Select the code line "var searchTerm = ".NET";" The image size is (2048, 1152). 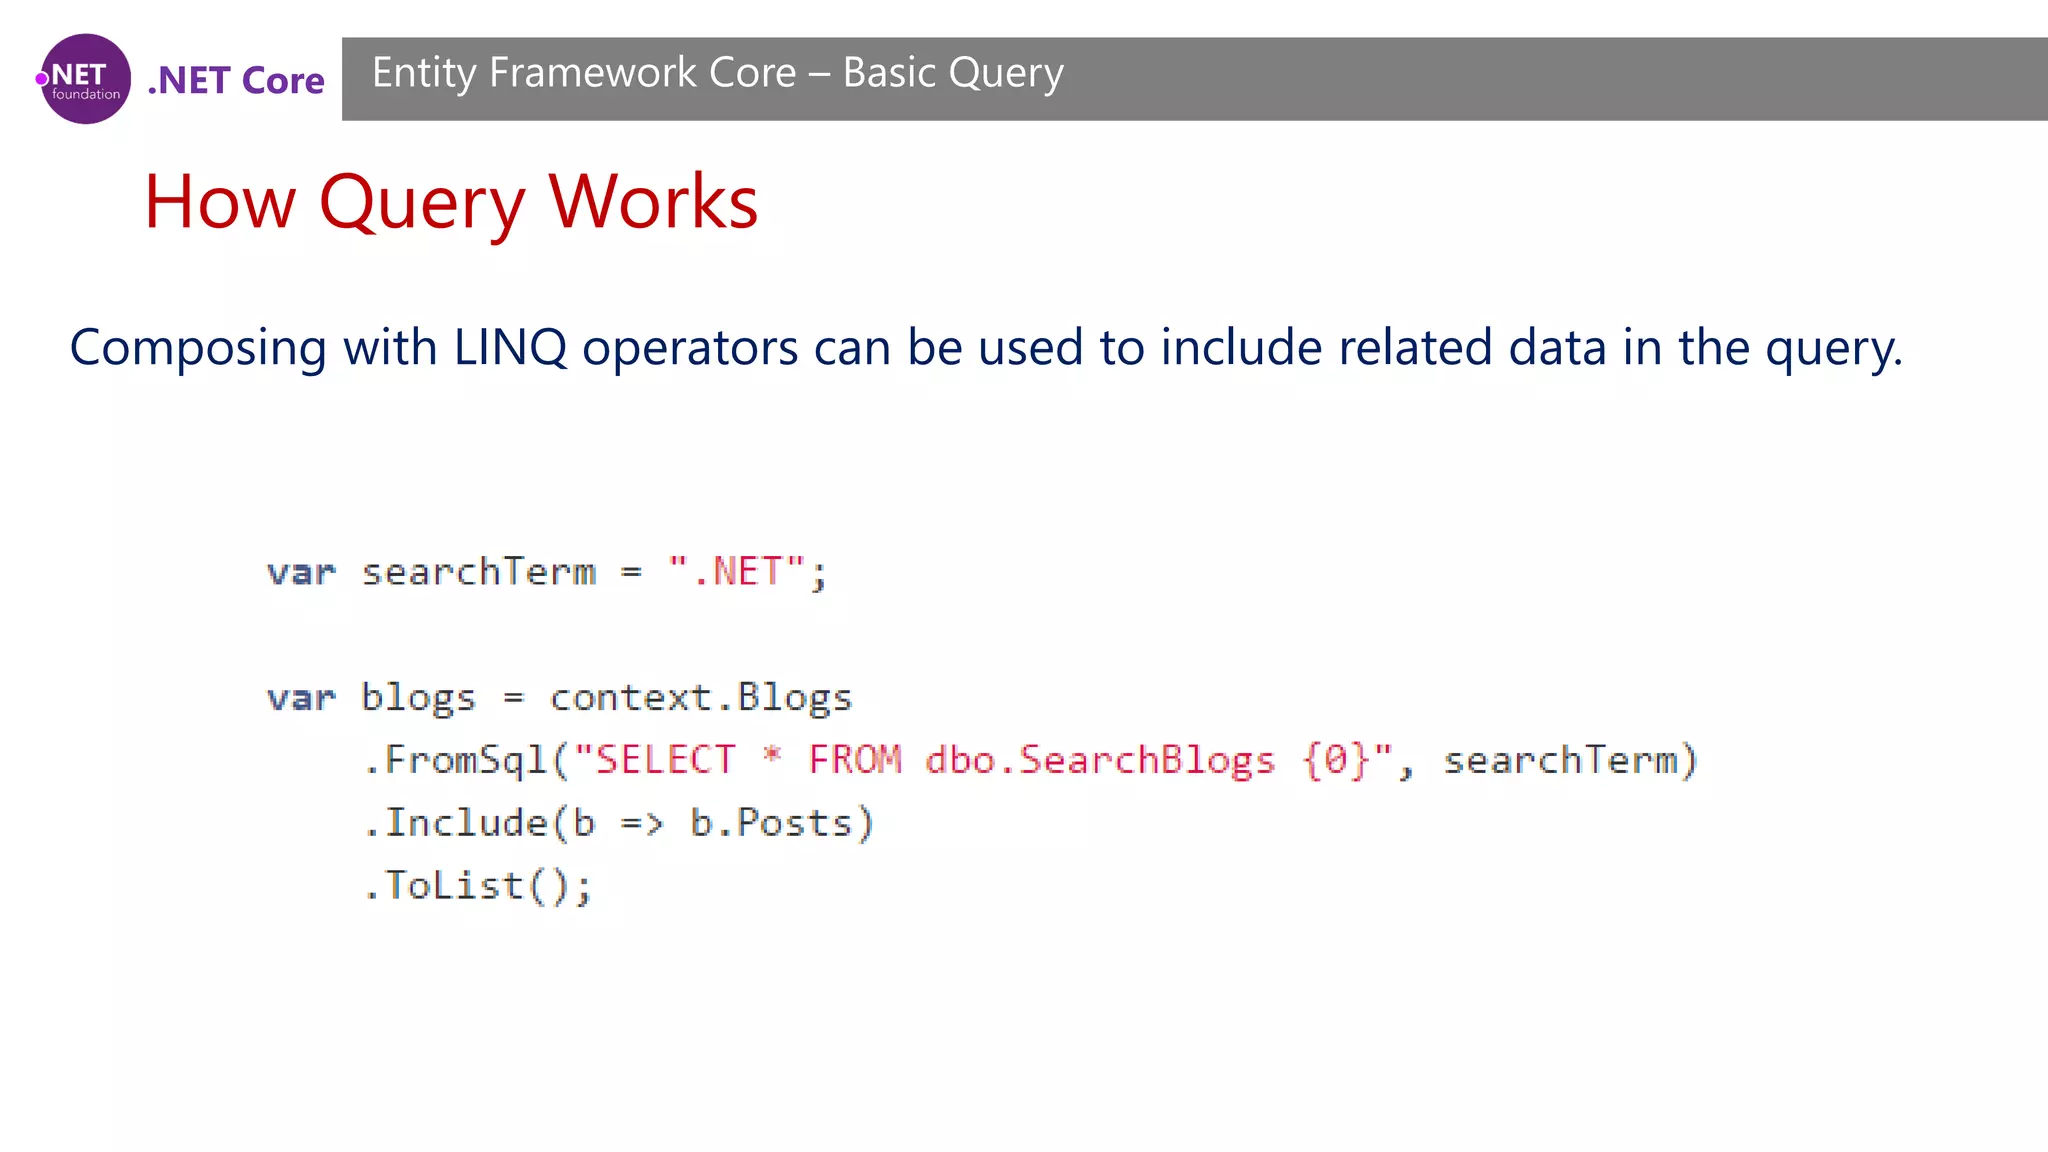tap(547, 573)
